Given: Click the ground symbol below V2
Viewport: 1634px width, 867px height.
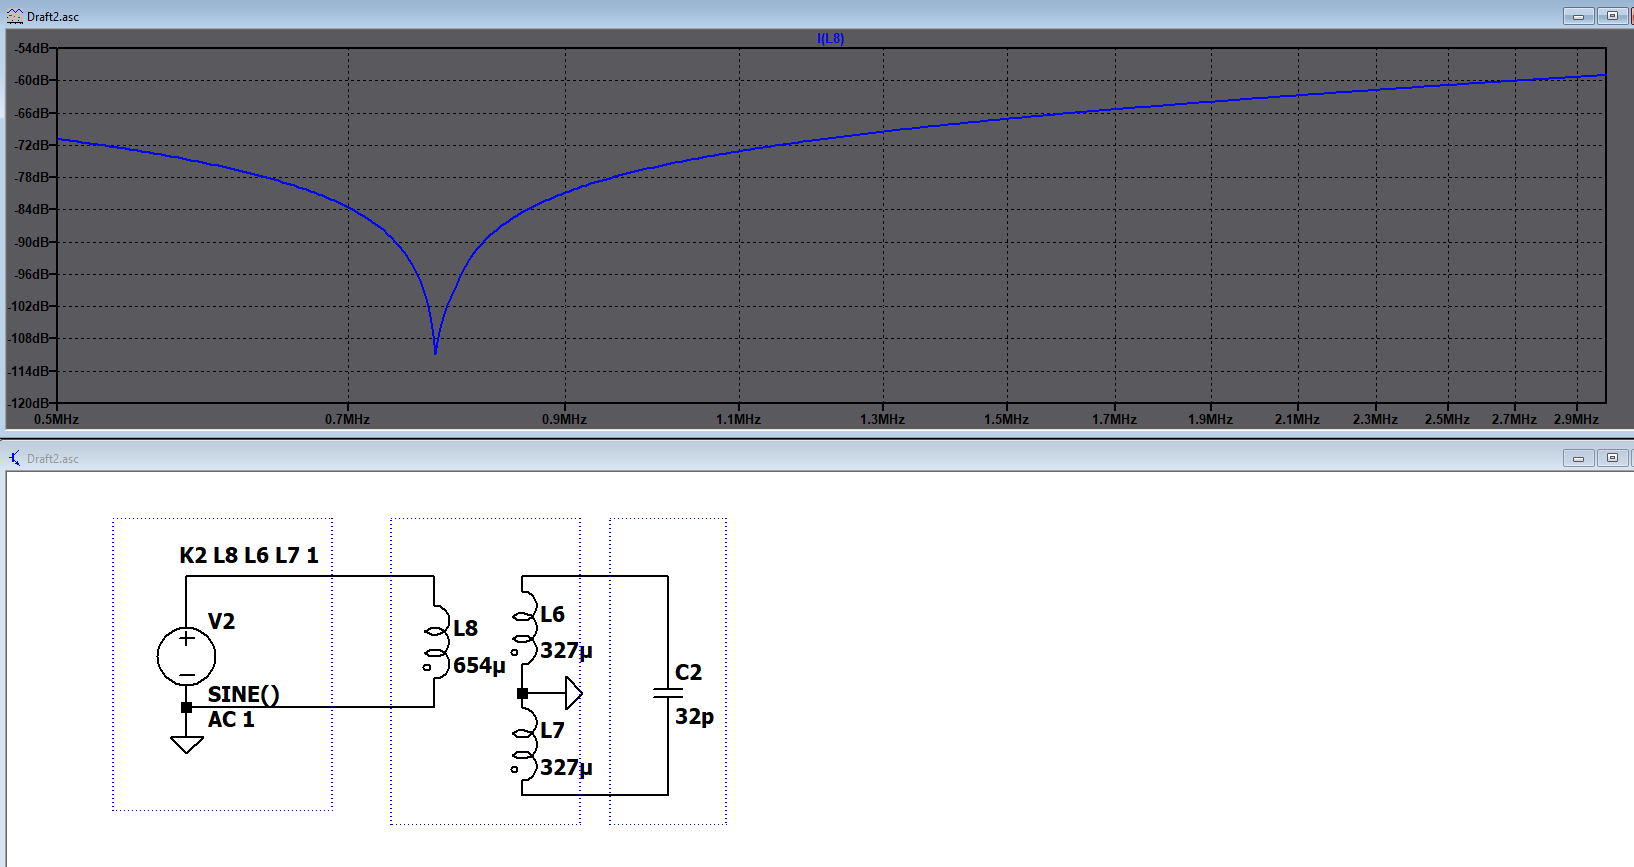Looking at the screenshot, I should tap(186, 744).
